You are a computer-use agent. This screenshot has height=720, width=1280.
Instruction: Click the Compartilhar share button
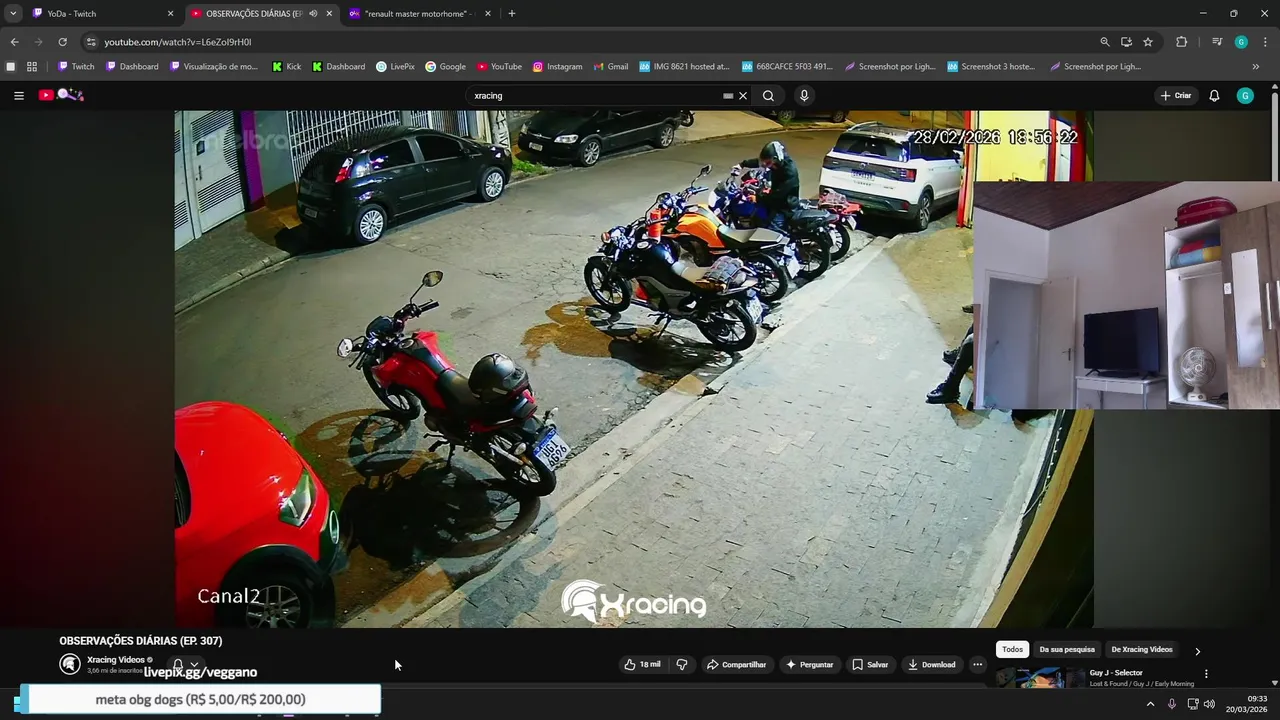pos(736,664)
